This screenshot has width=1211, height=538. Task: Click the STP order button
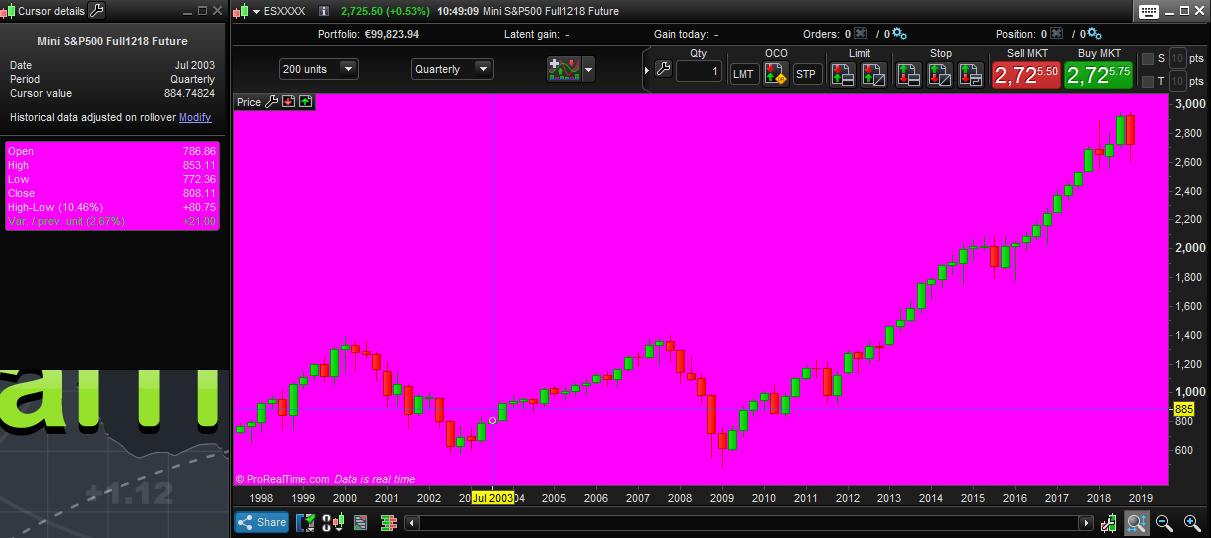[806, 74]
